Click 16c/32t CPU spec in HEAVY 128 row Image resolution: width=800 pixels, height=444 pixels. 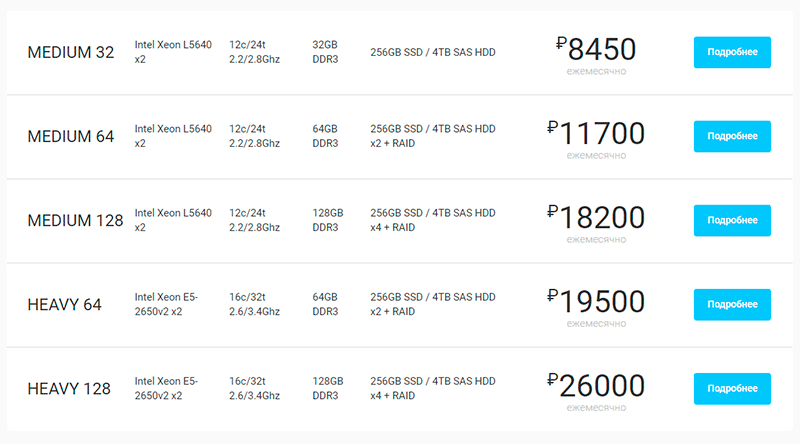(x=247, y=381)
